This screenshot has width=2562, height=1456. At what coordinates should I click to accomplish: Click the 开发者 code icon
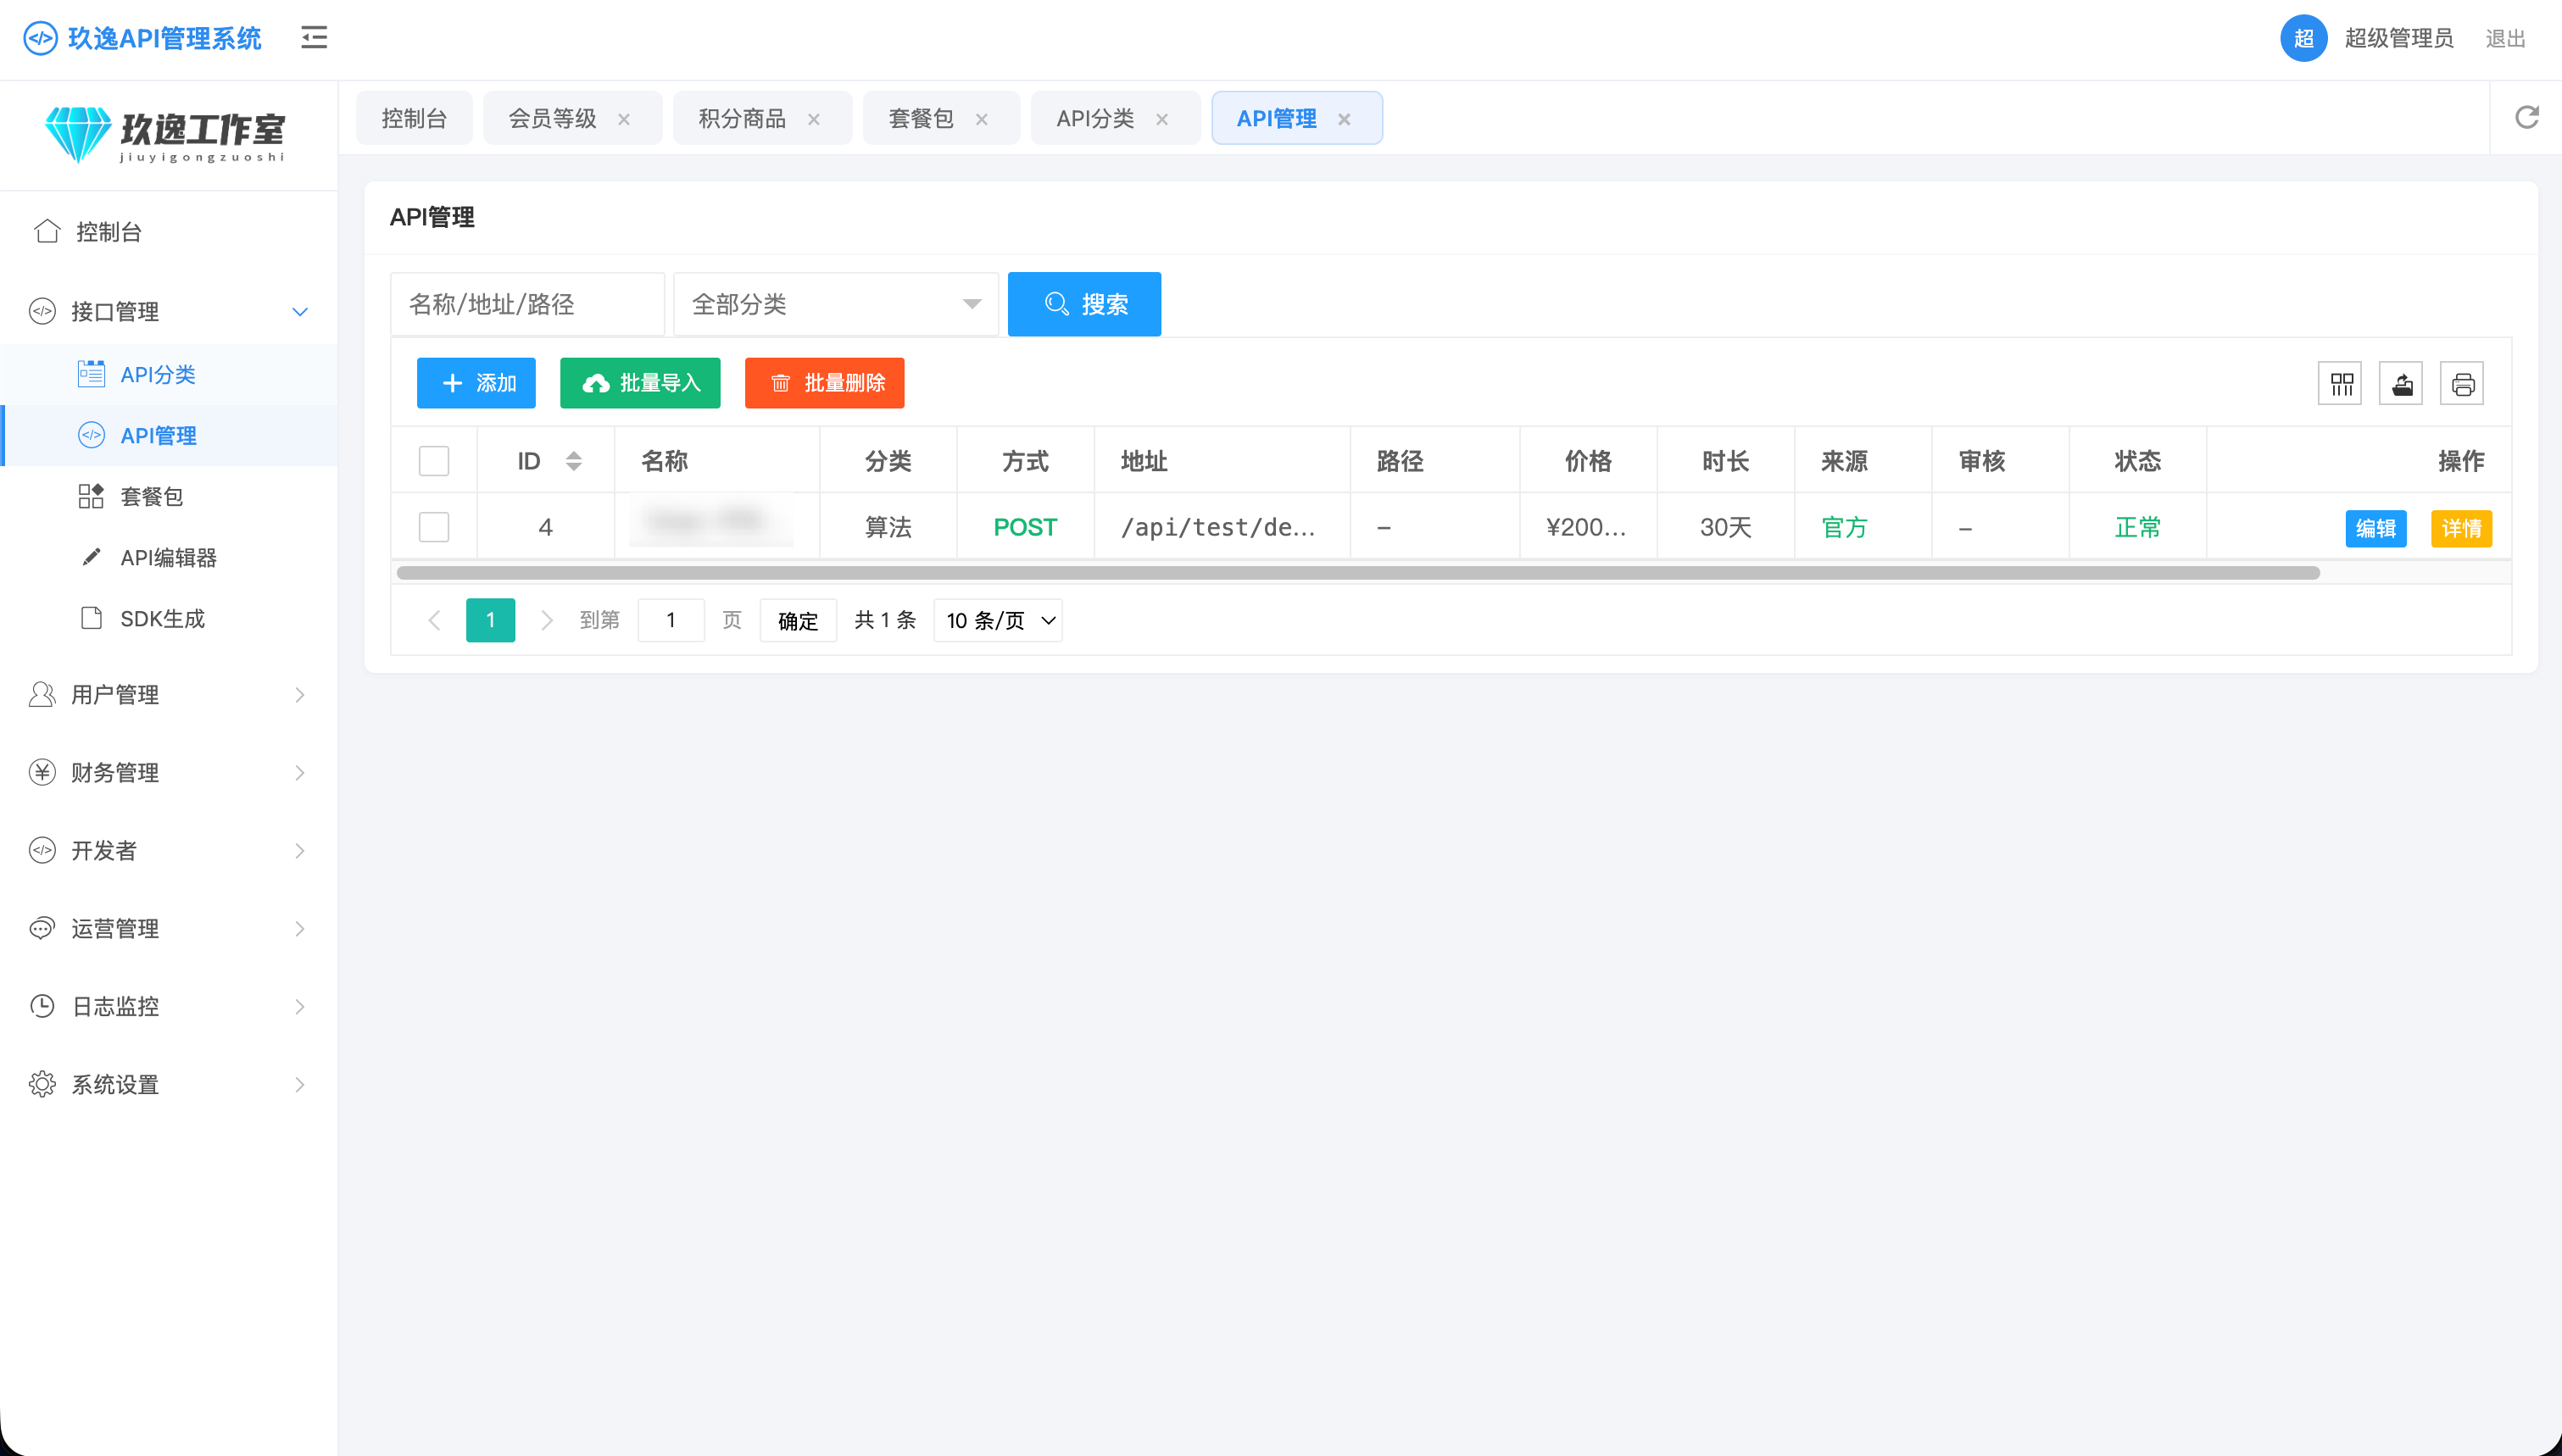42,850
